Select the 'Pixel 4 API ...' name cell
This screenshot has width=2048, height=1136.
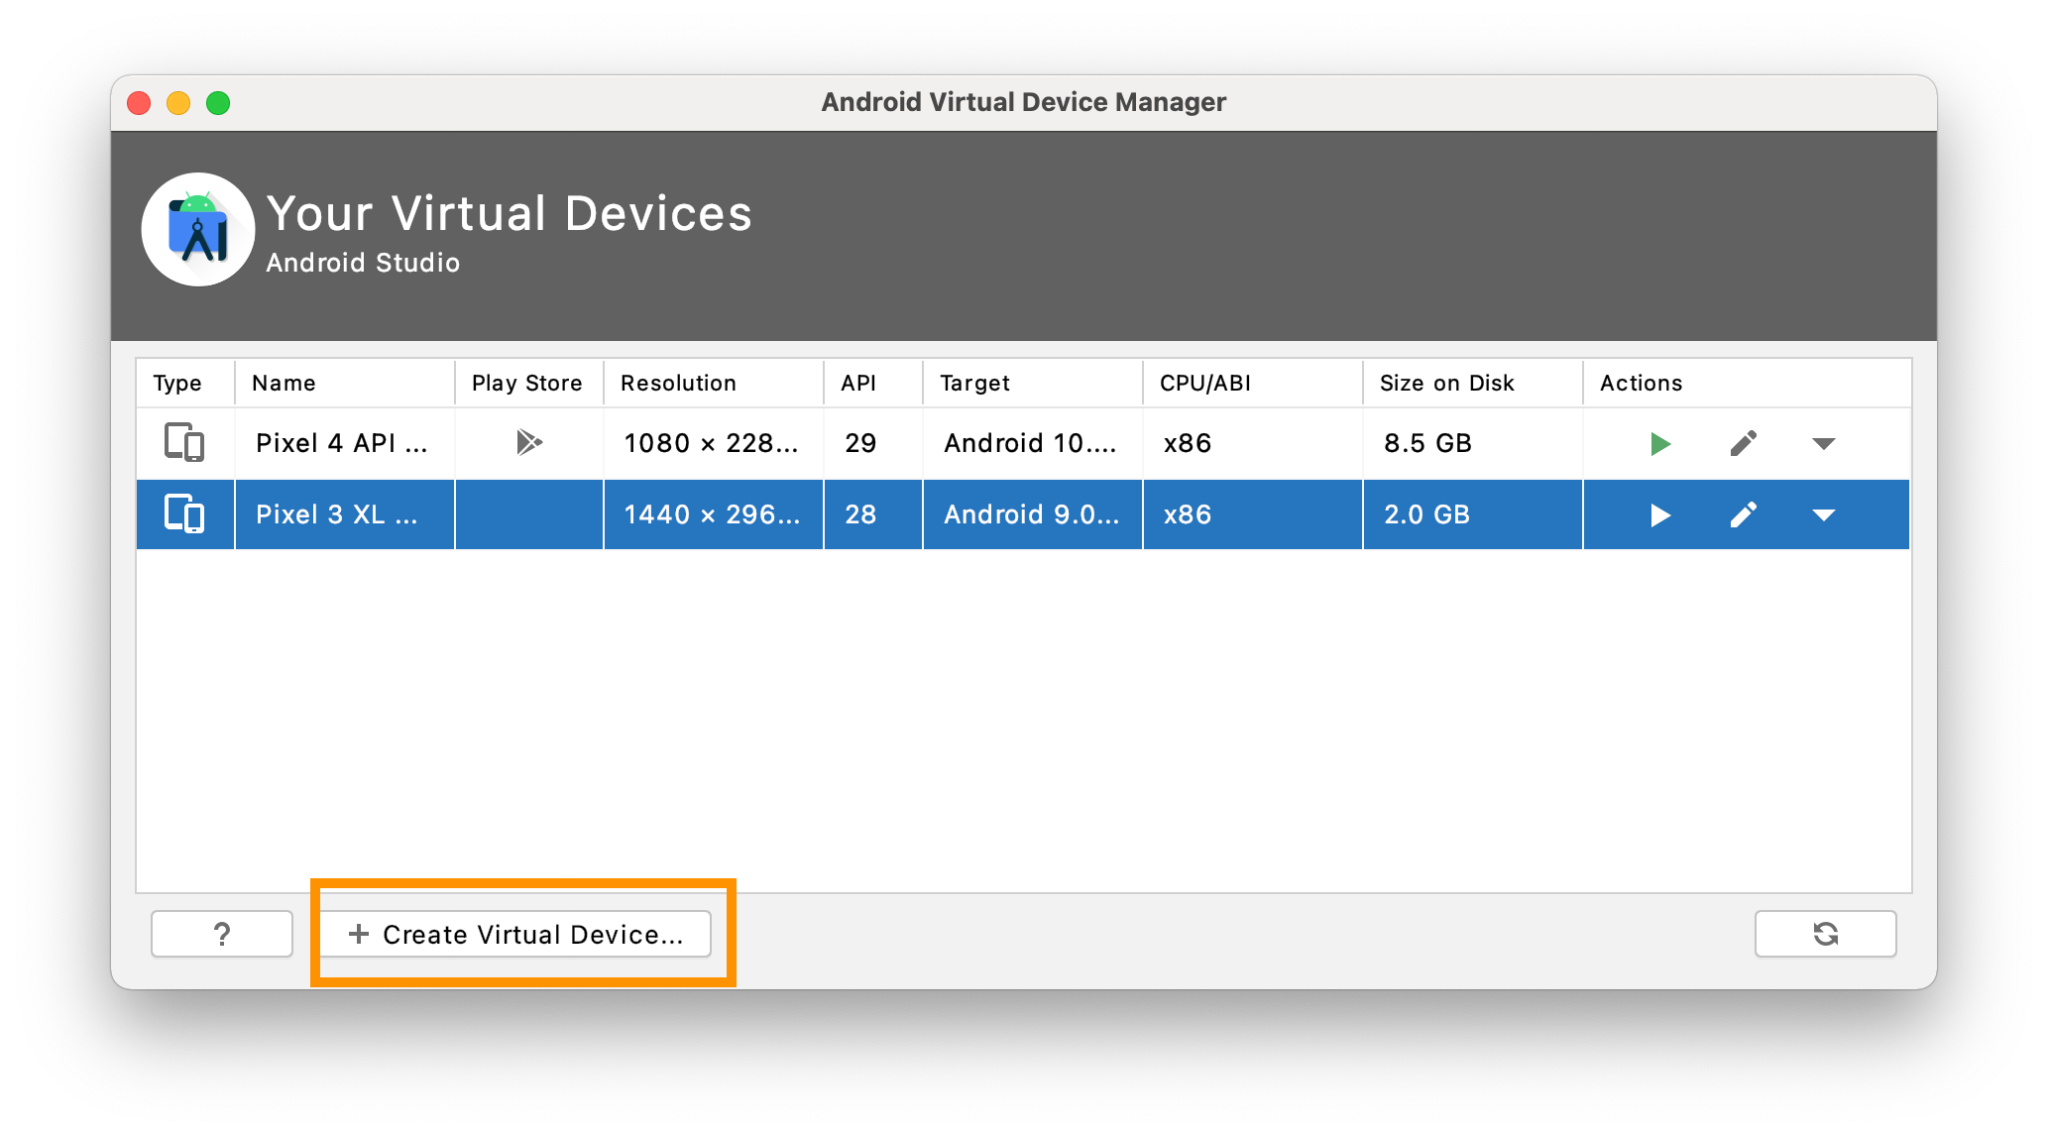345,443
